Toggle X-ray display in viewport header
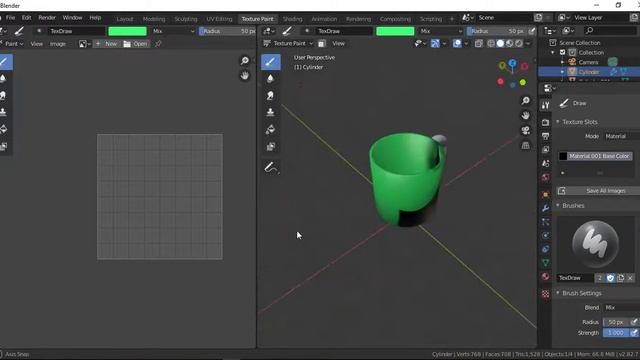Viewport: 640px width, 360px height. [x=479, y=43]
